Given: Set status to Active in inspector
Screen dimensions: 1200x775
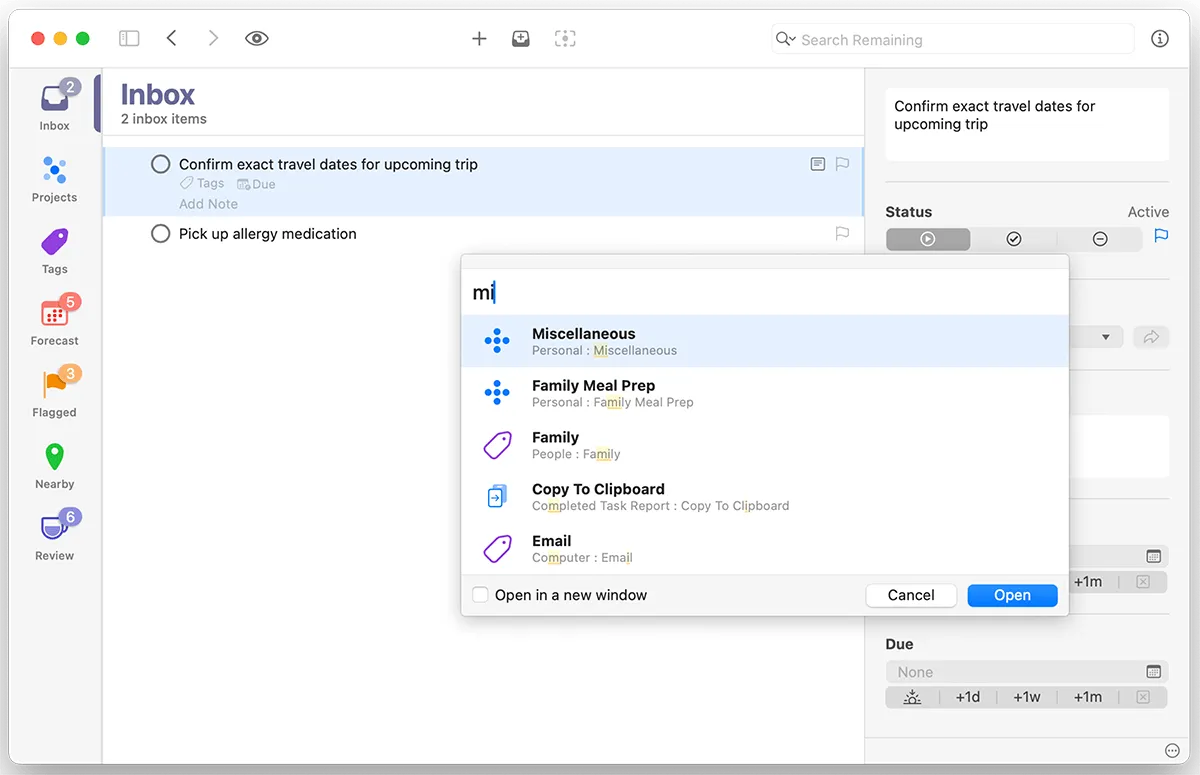Looking at the screenshot, I should tap(928, 239).
